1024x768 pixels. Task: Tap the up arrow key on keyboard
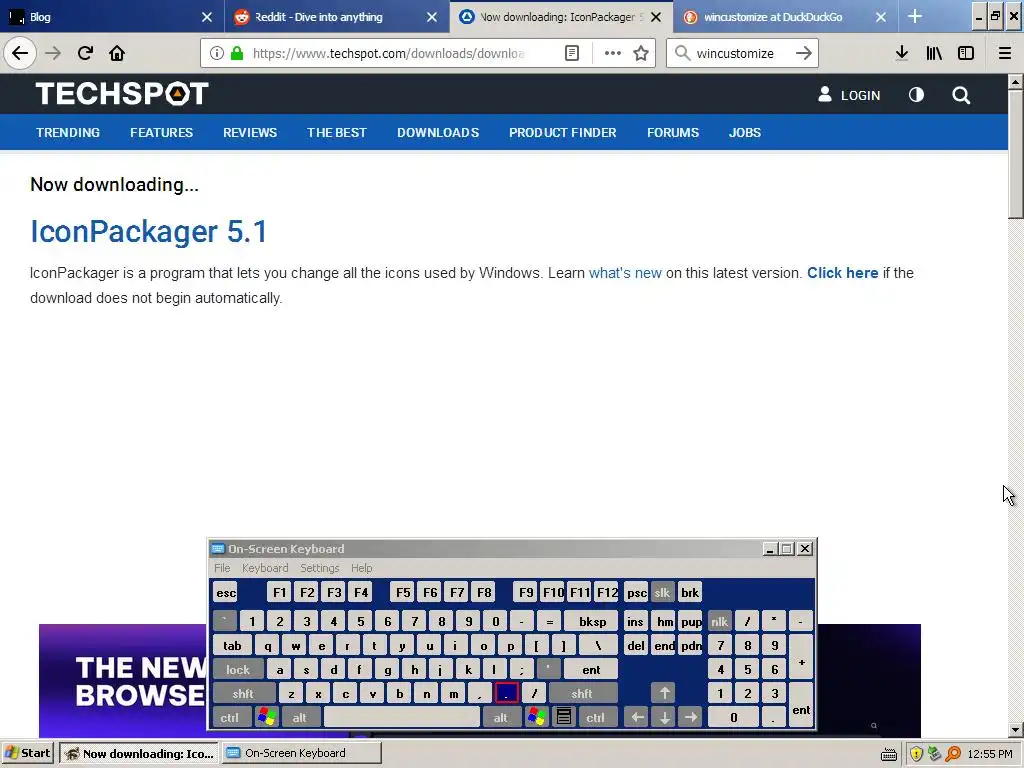pyautogui.click(x=664, y=693)
